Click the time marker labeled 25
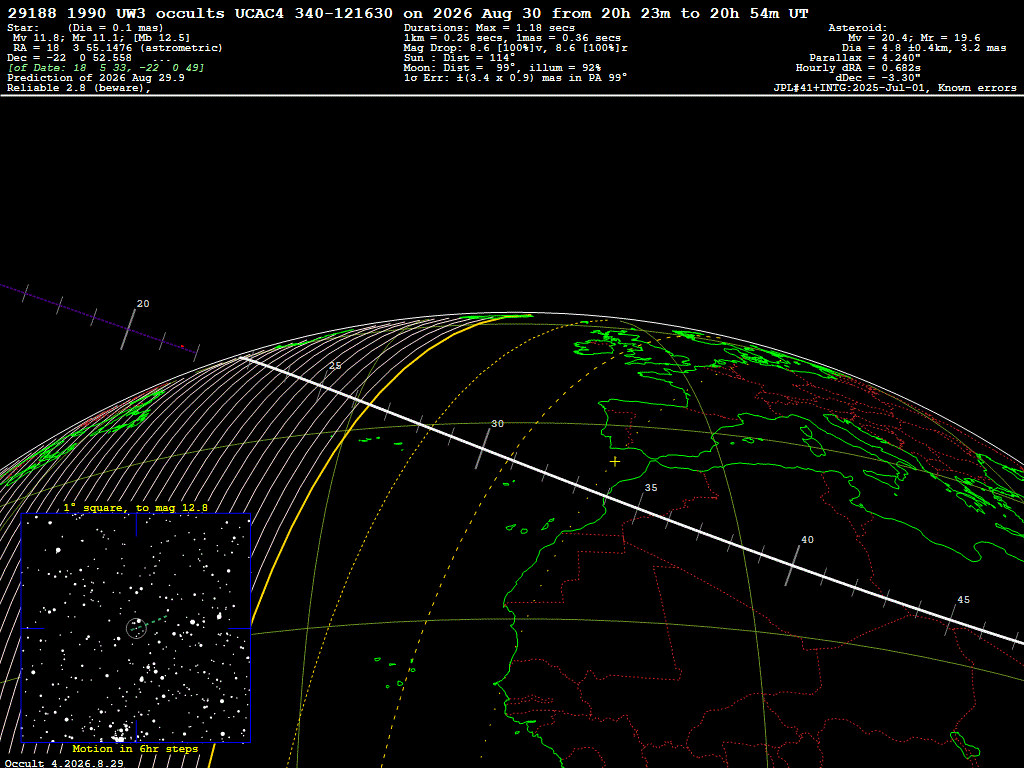Screen dimensions: 1024x768 [335, 366]
